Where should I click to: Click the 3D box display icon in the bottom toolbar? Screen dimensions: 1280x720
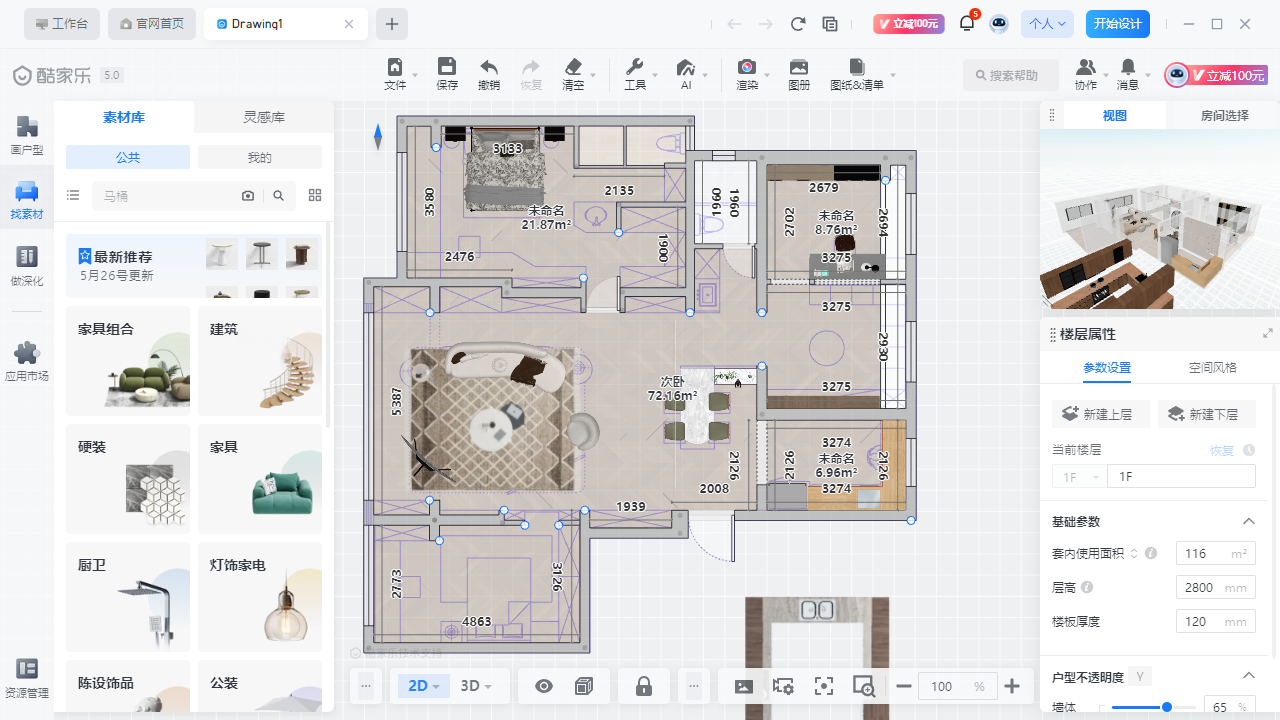[x=584, y=686]
